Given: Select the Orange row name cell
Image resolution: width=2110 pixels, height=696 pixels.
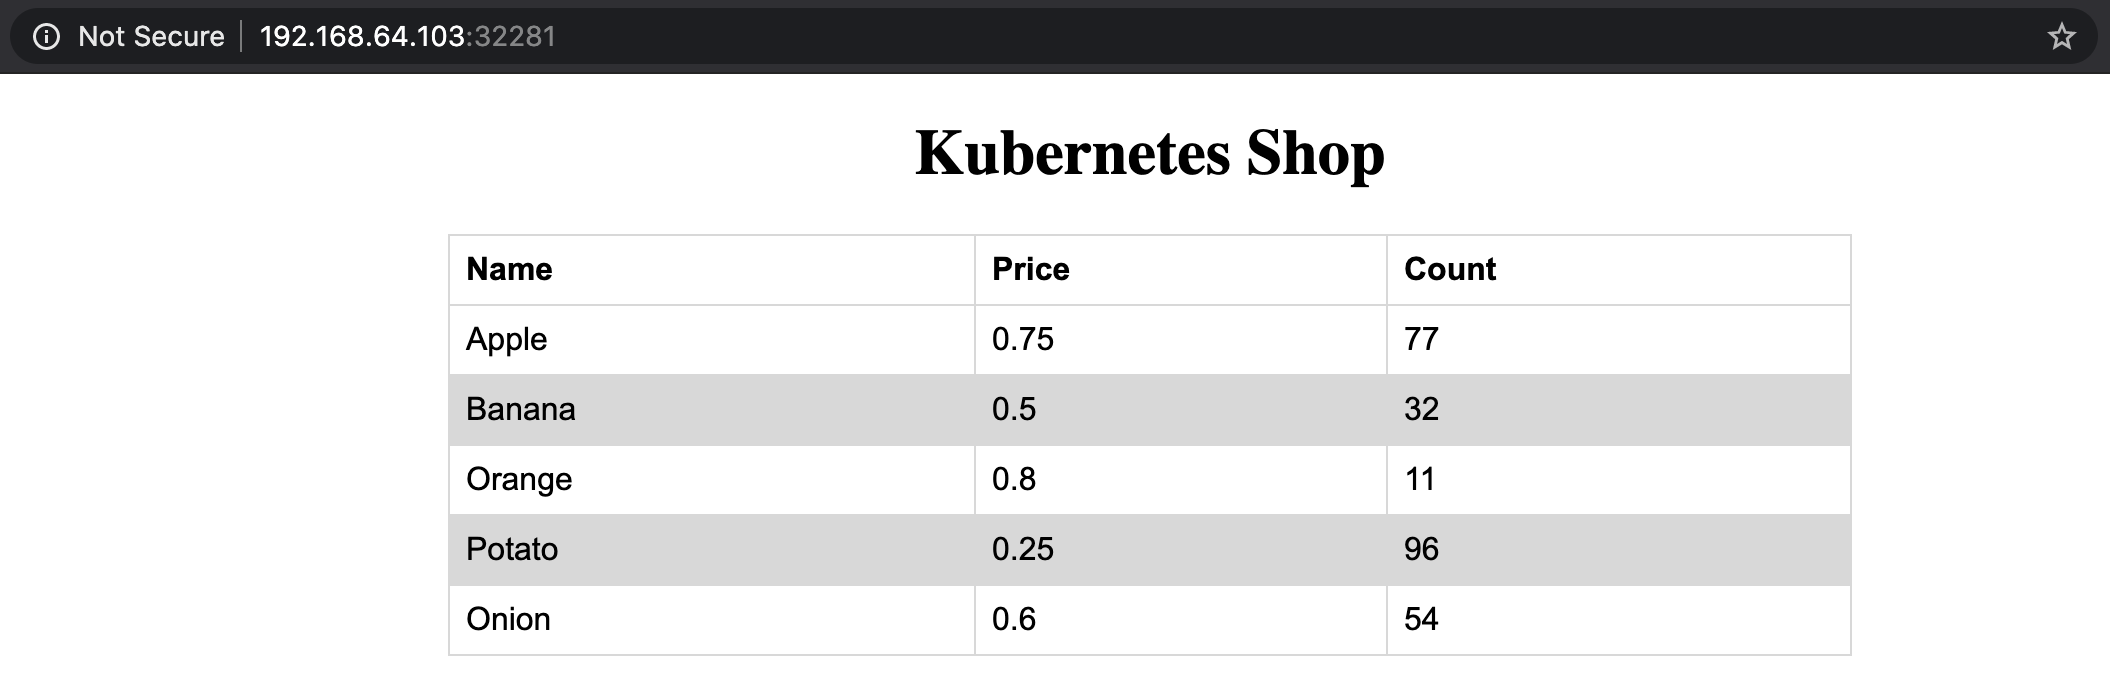Looking at the screenshot, I should coord(519,479).
